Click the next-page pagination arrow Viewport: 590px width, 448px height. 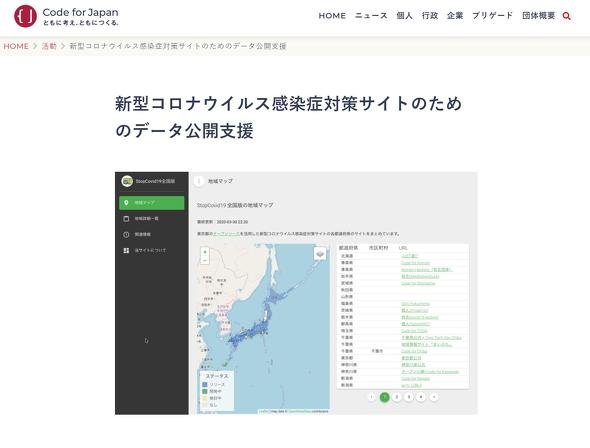click(433, 397)
